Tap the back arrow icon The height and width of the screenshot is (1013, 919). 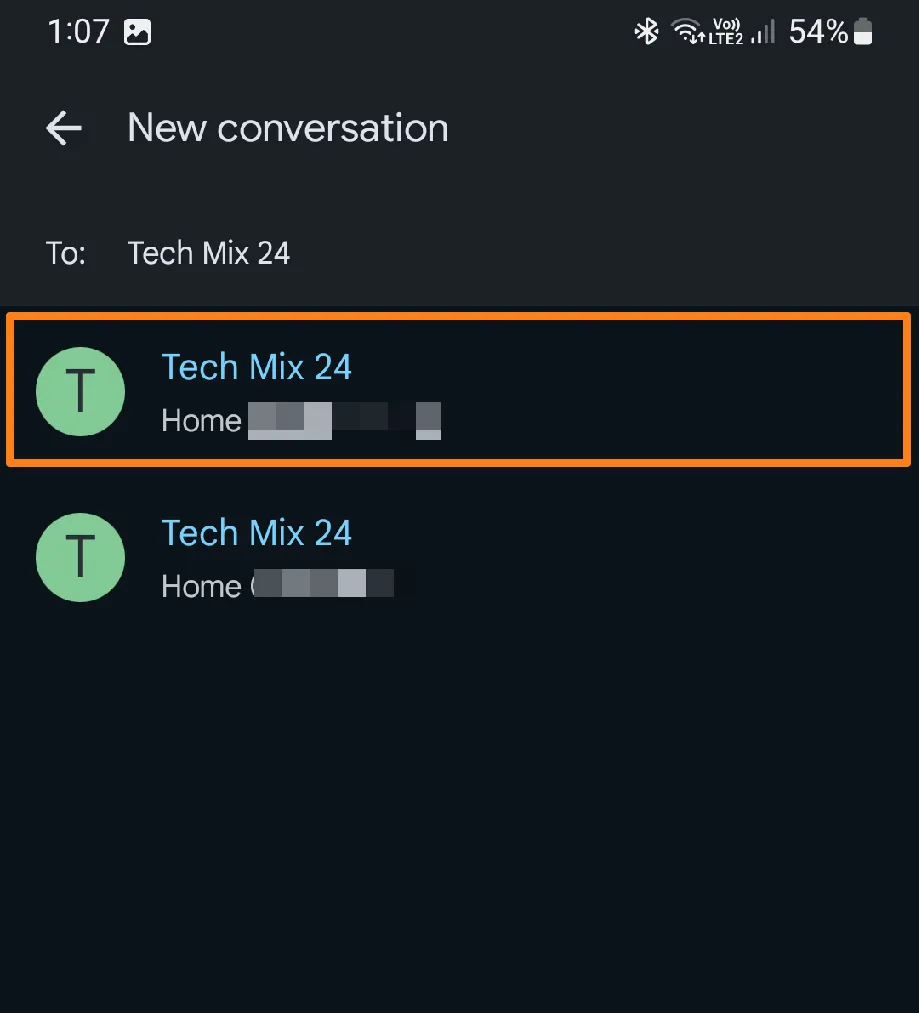click(64, 128)
